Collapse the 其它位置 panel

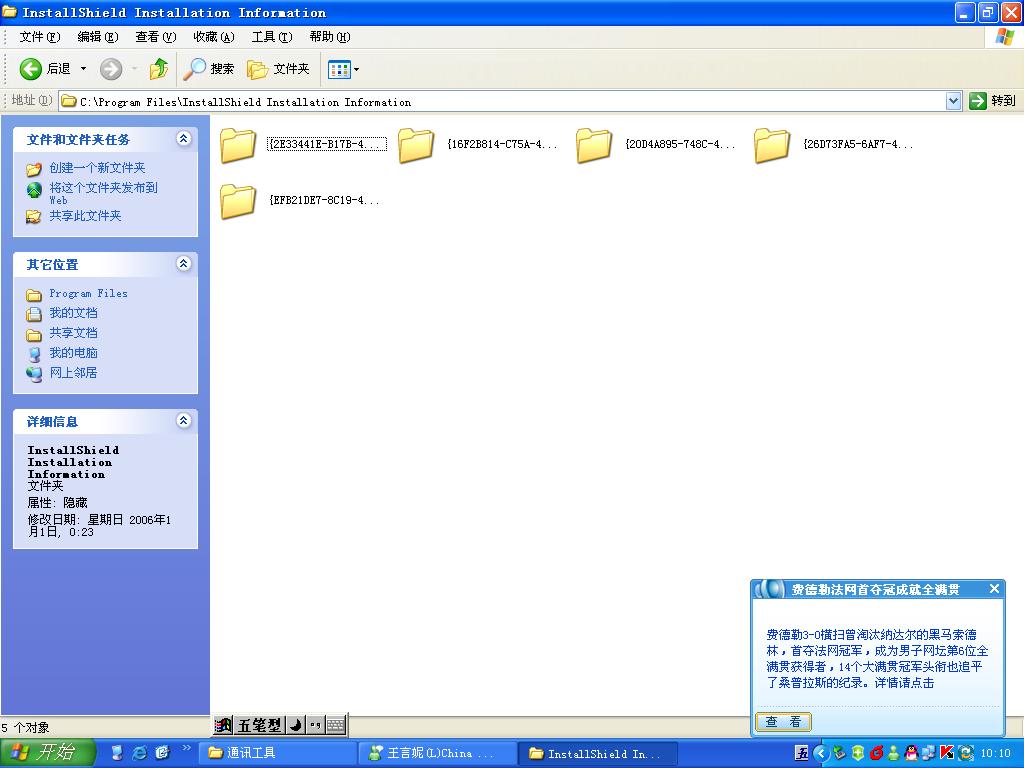pyautogui.click(x=184, y=263)
